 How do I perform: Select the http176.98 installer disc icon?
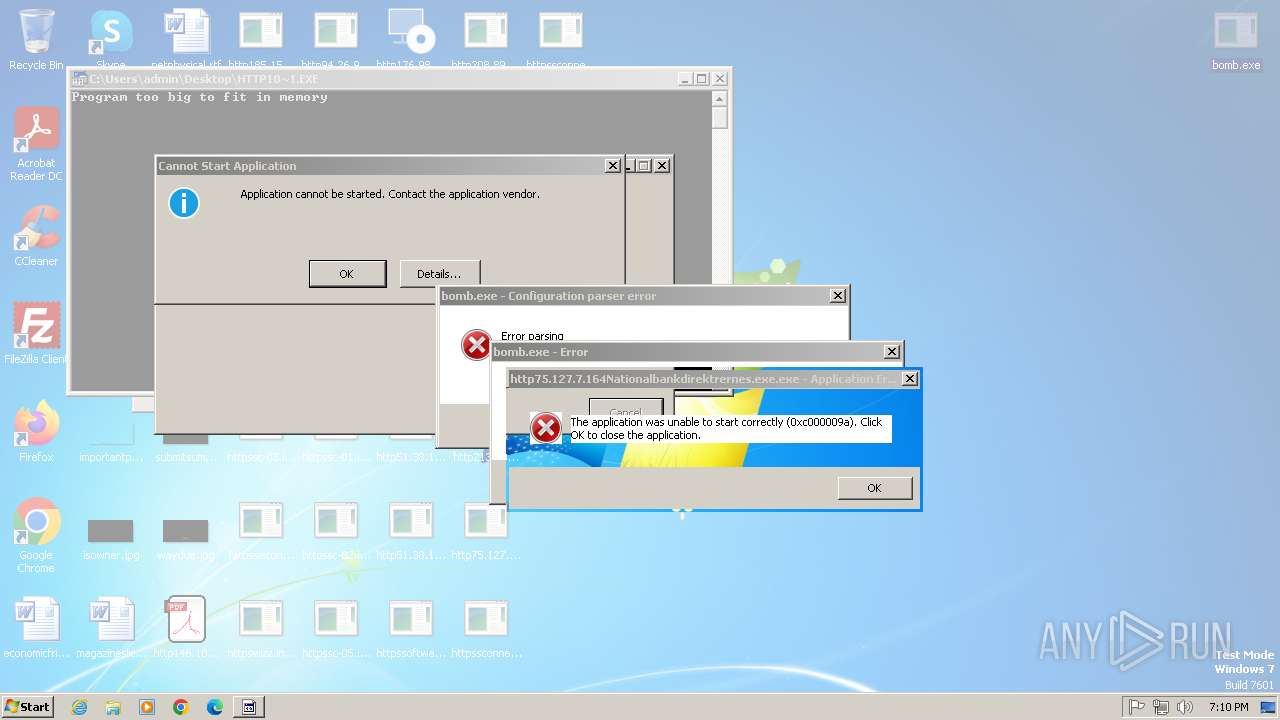click(x=411, y=40)
